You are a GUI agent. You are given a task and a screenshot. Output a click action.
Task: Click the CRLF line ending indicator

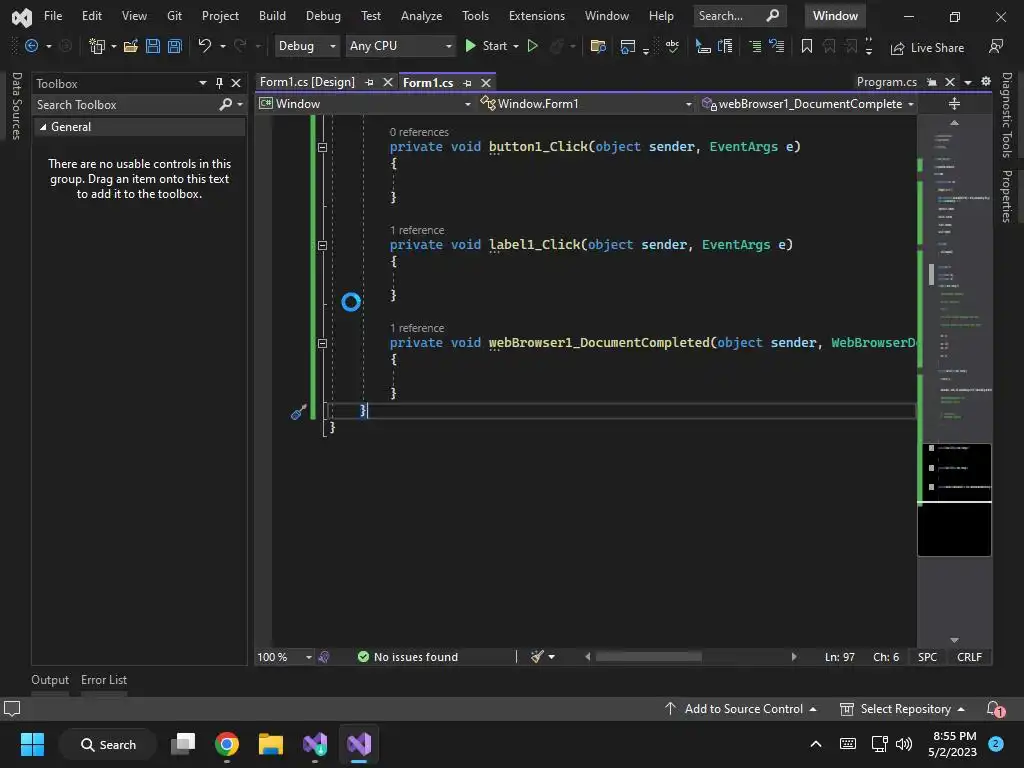(969, 657)
